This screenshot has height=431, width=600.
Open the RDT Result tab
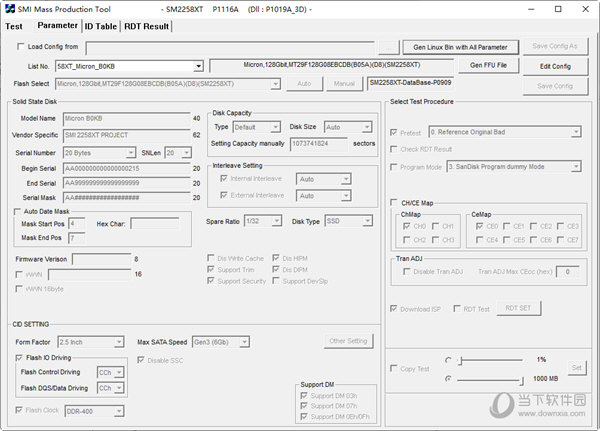point(146,26)
